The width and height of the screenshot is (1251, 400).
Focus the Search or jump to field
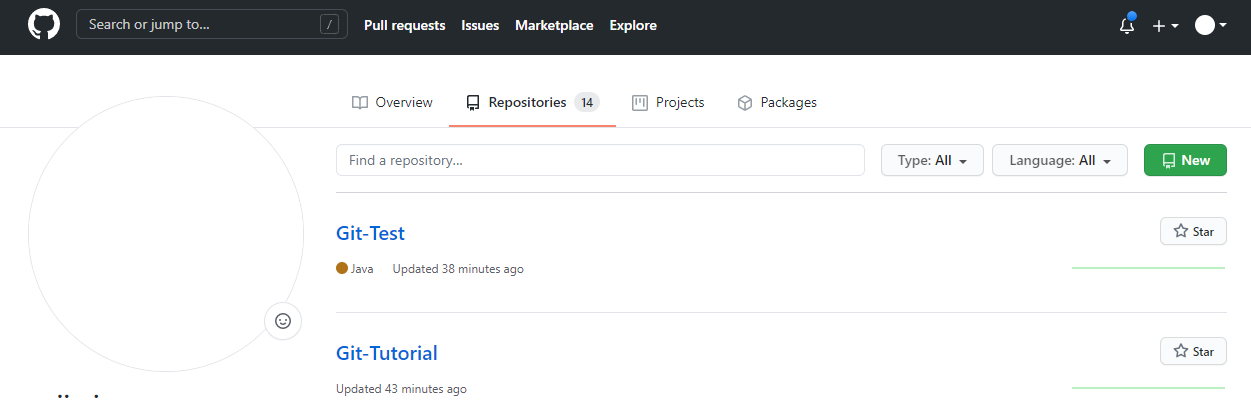212,25
